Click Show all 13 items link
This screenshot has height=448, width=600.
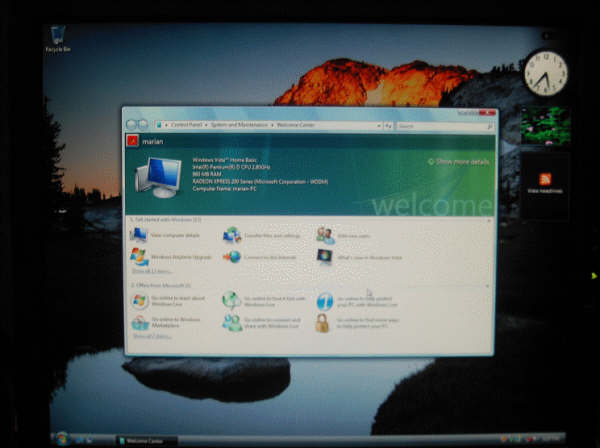pos(151,271)
